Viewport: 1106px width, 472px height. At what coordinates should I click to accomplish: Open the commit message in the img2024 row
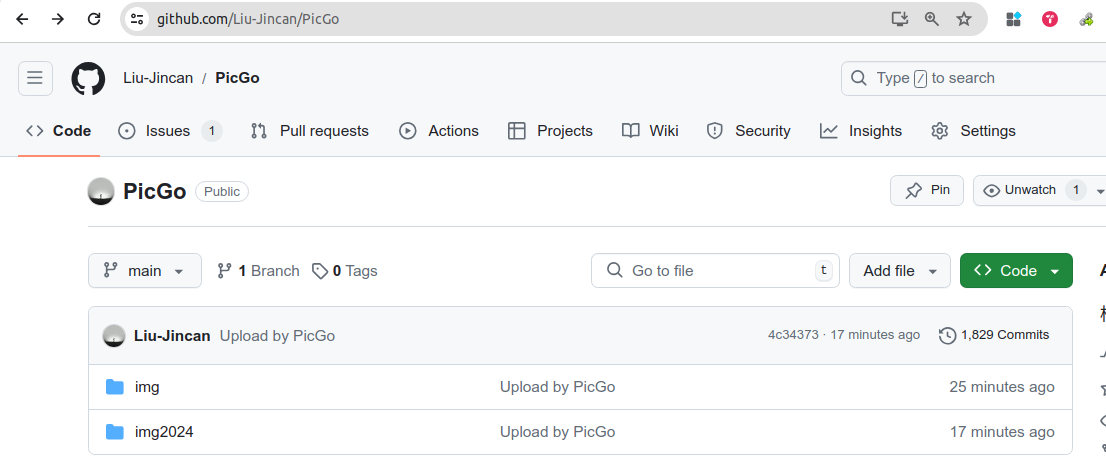557,432
